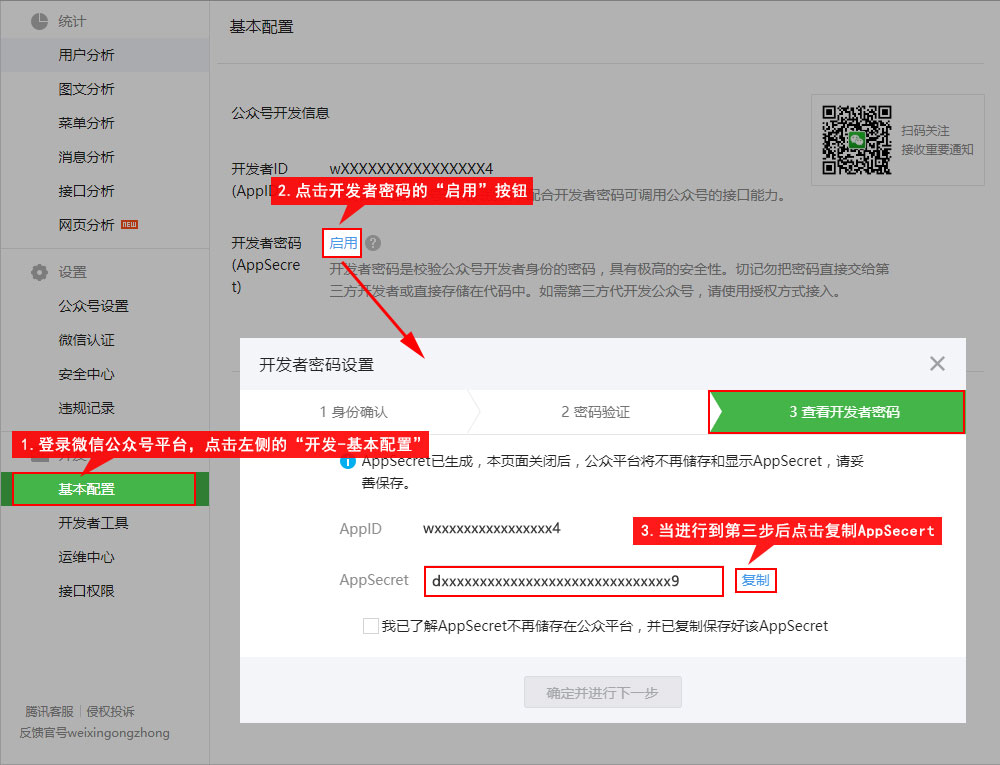The image size is (1000, 765).
Task: Open 用户分析 in the sidebar
Action: pos(86,55)
